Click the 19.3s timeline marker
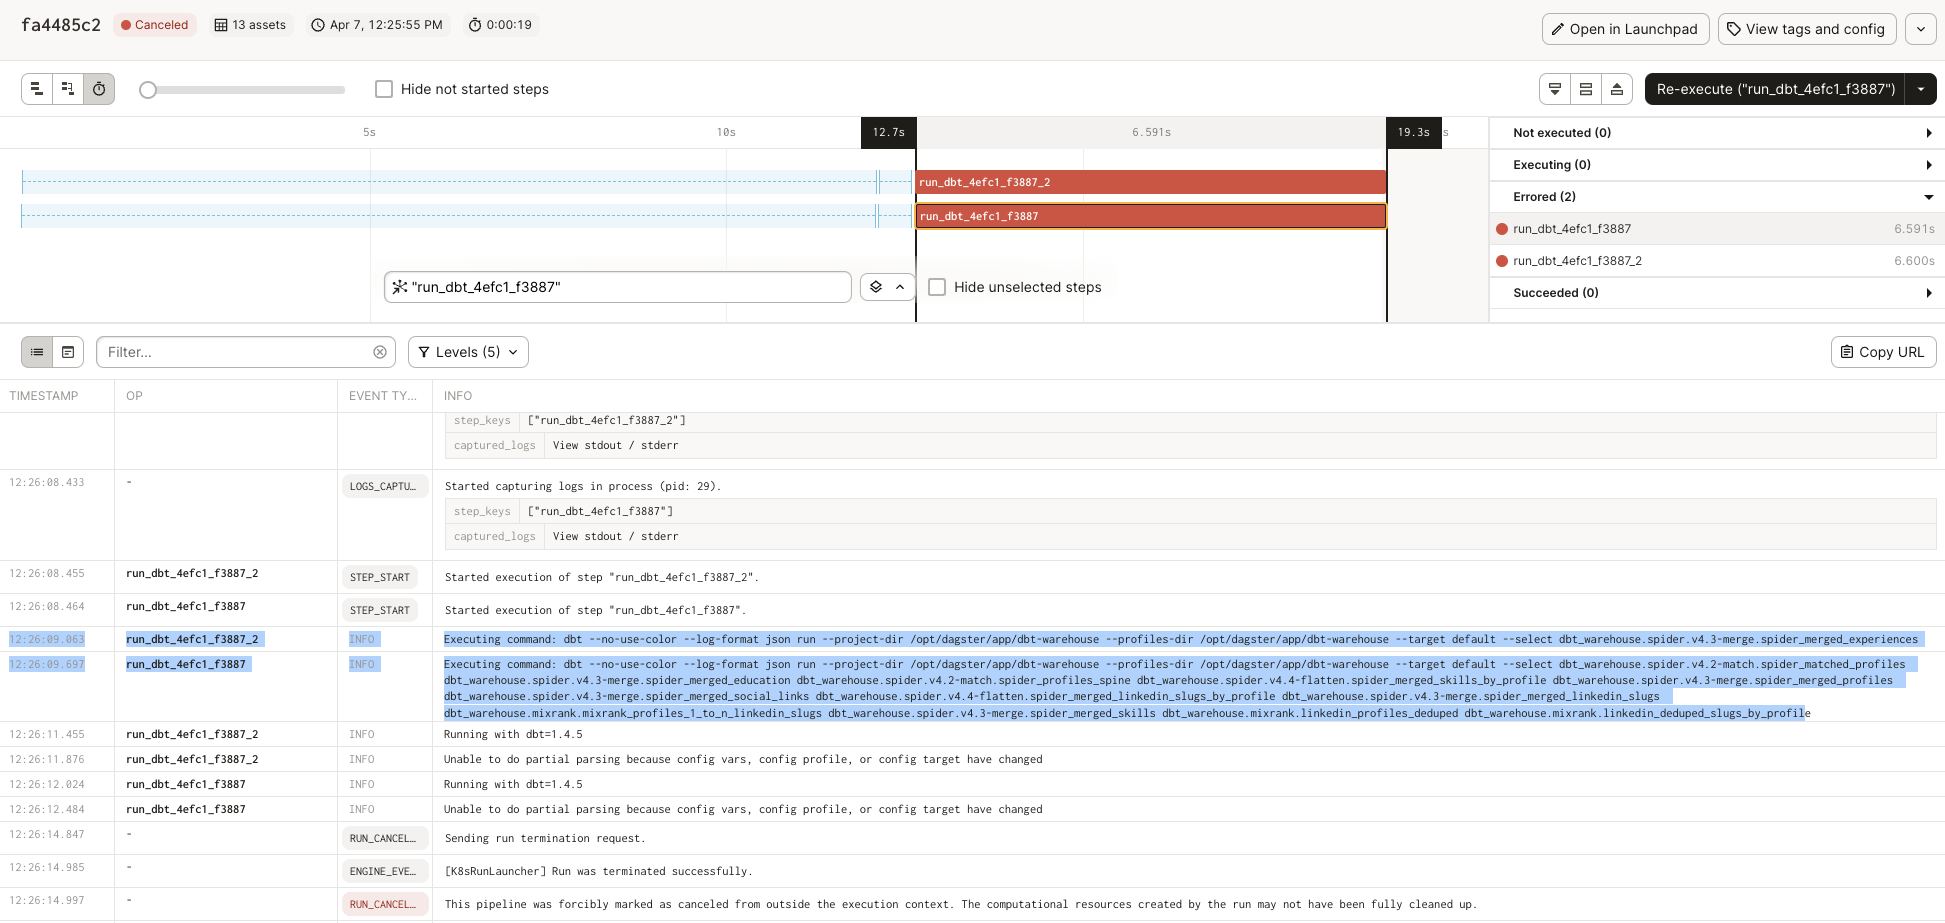 (x=1414, y=133)
